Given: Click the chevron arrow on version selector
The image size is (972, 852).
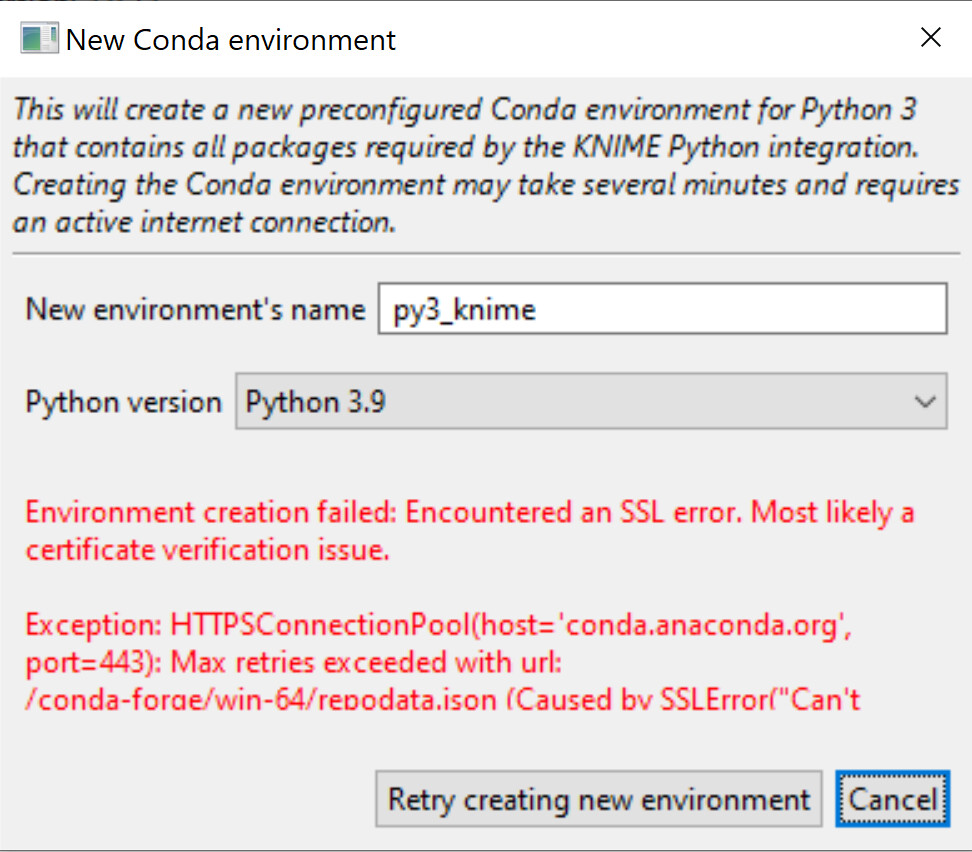Looking at the screenshot, I should 924,401.
